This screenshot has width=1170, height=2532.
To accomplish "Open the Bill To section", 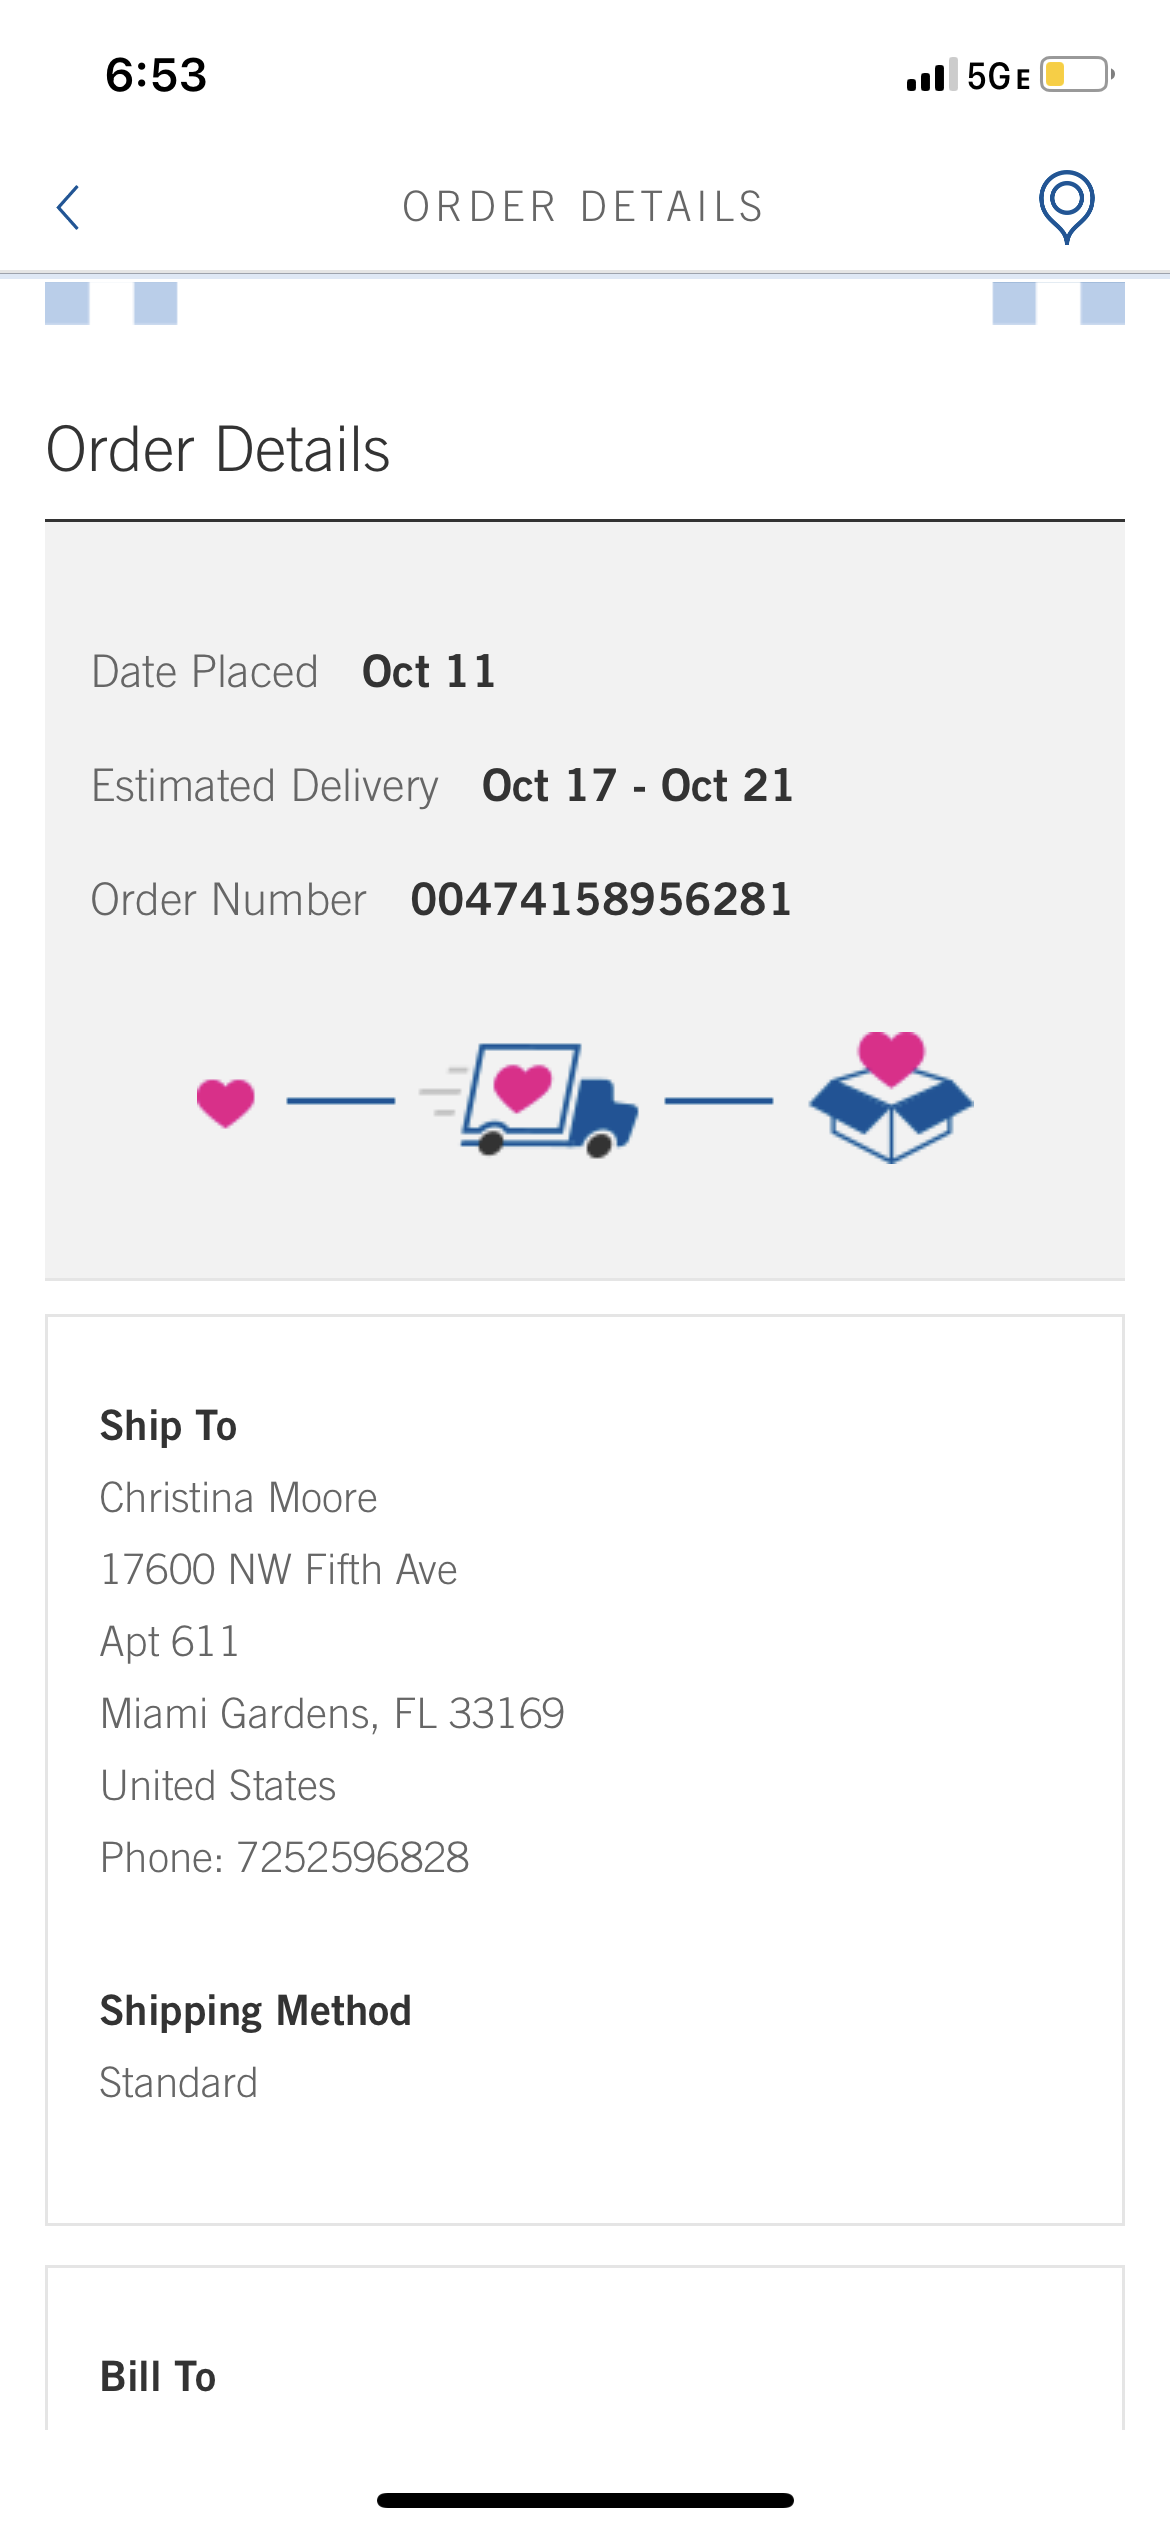I will click(158, 2377).
